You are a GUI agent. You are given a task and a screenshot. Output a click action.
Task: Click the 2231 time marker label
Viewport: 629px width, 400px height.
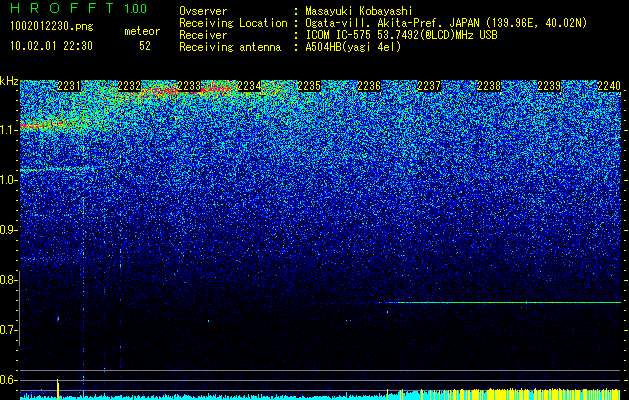69,86
